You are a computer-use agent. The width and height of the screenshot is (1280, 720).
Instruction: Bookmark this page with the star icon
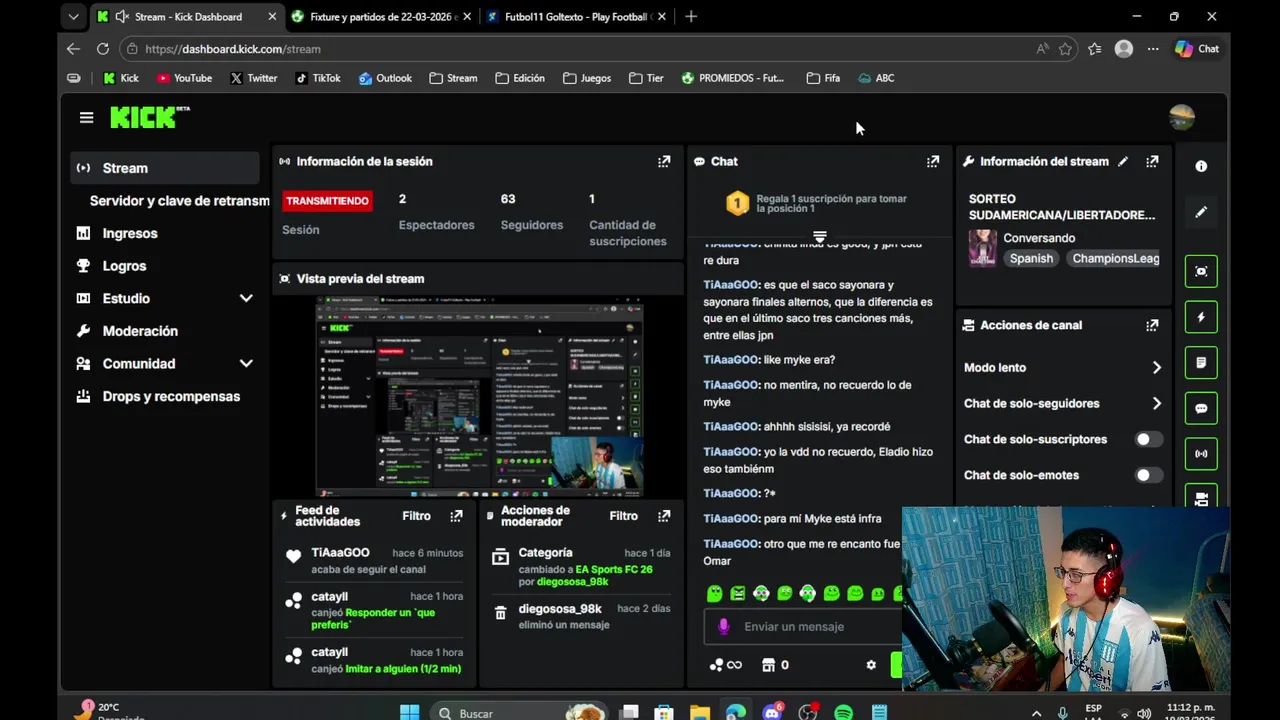tap(1066, 49)
